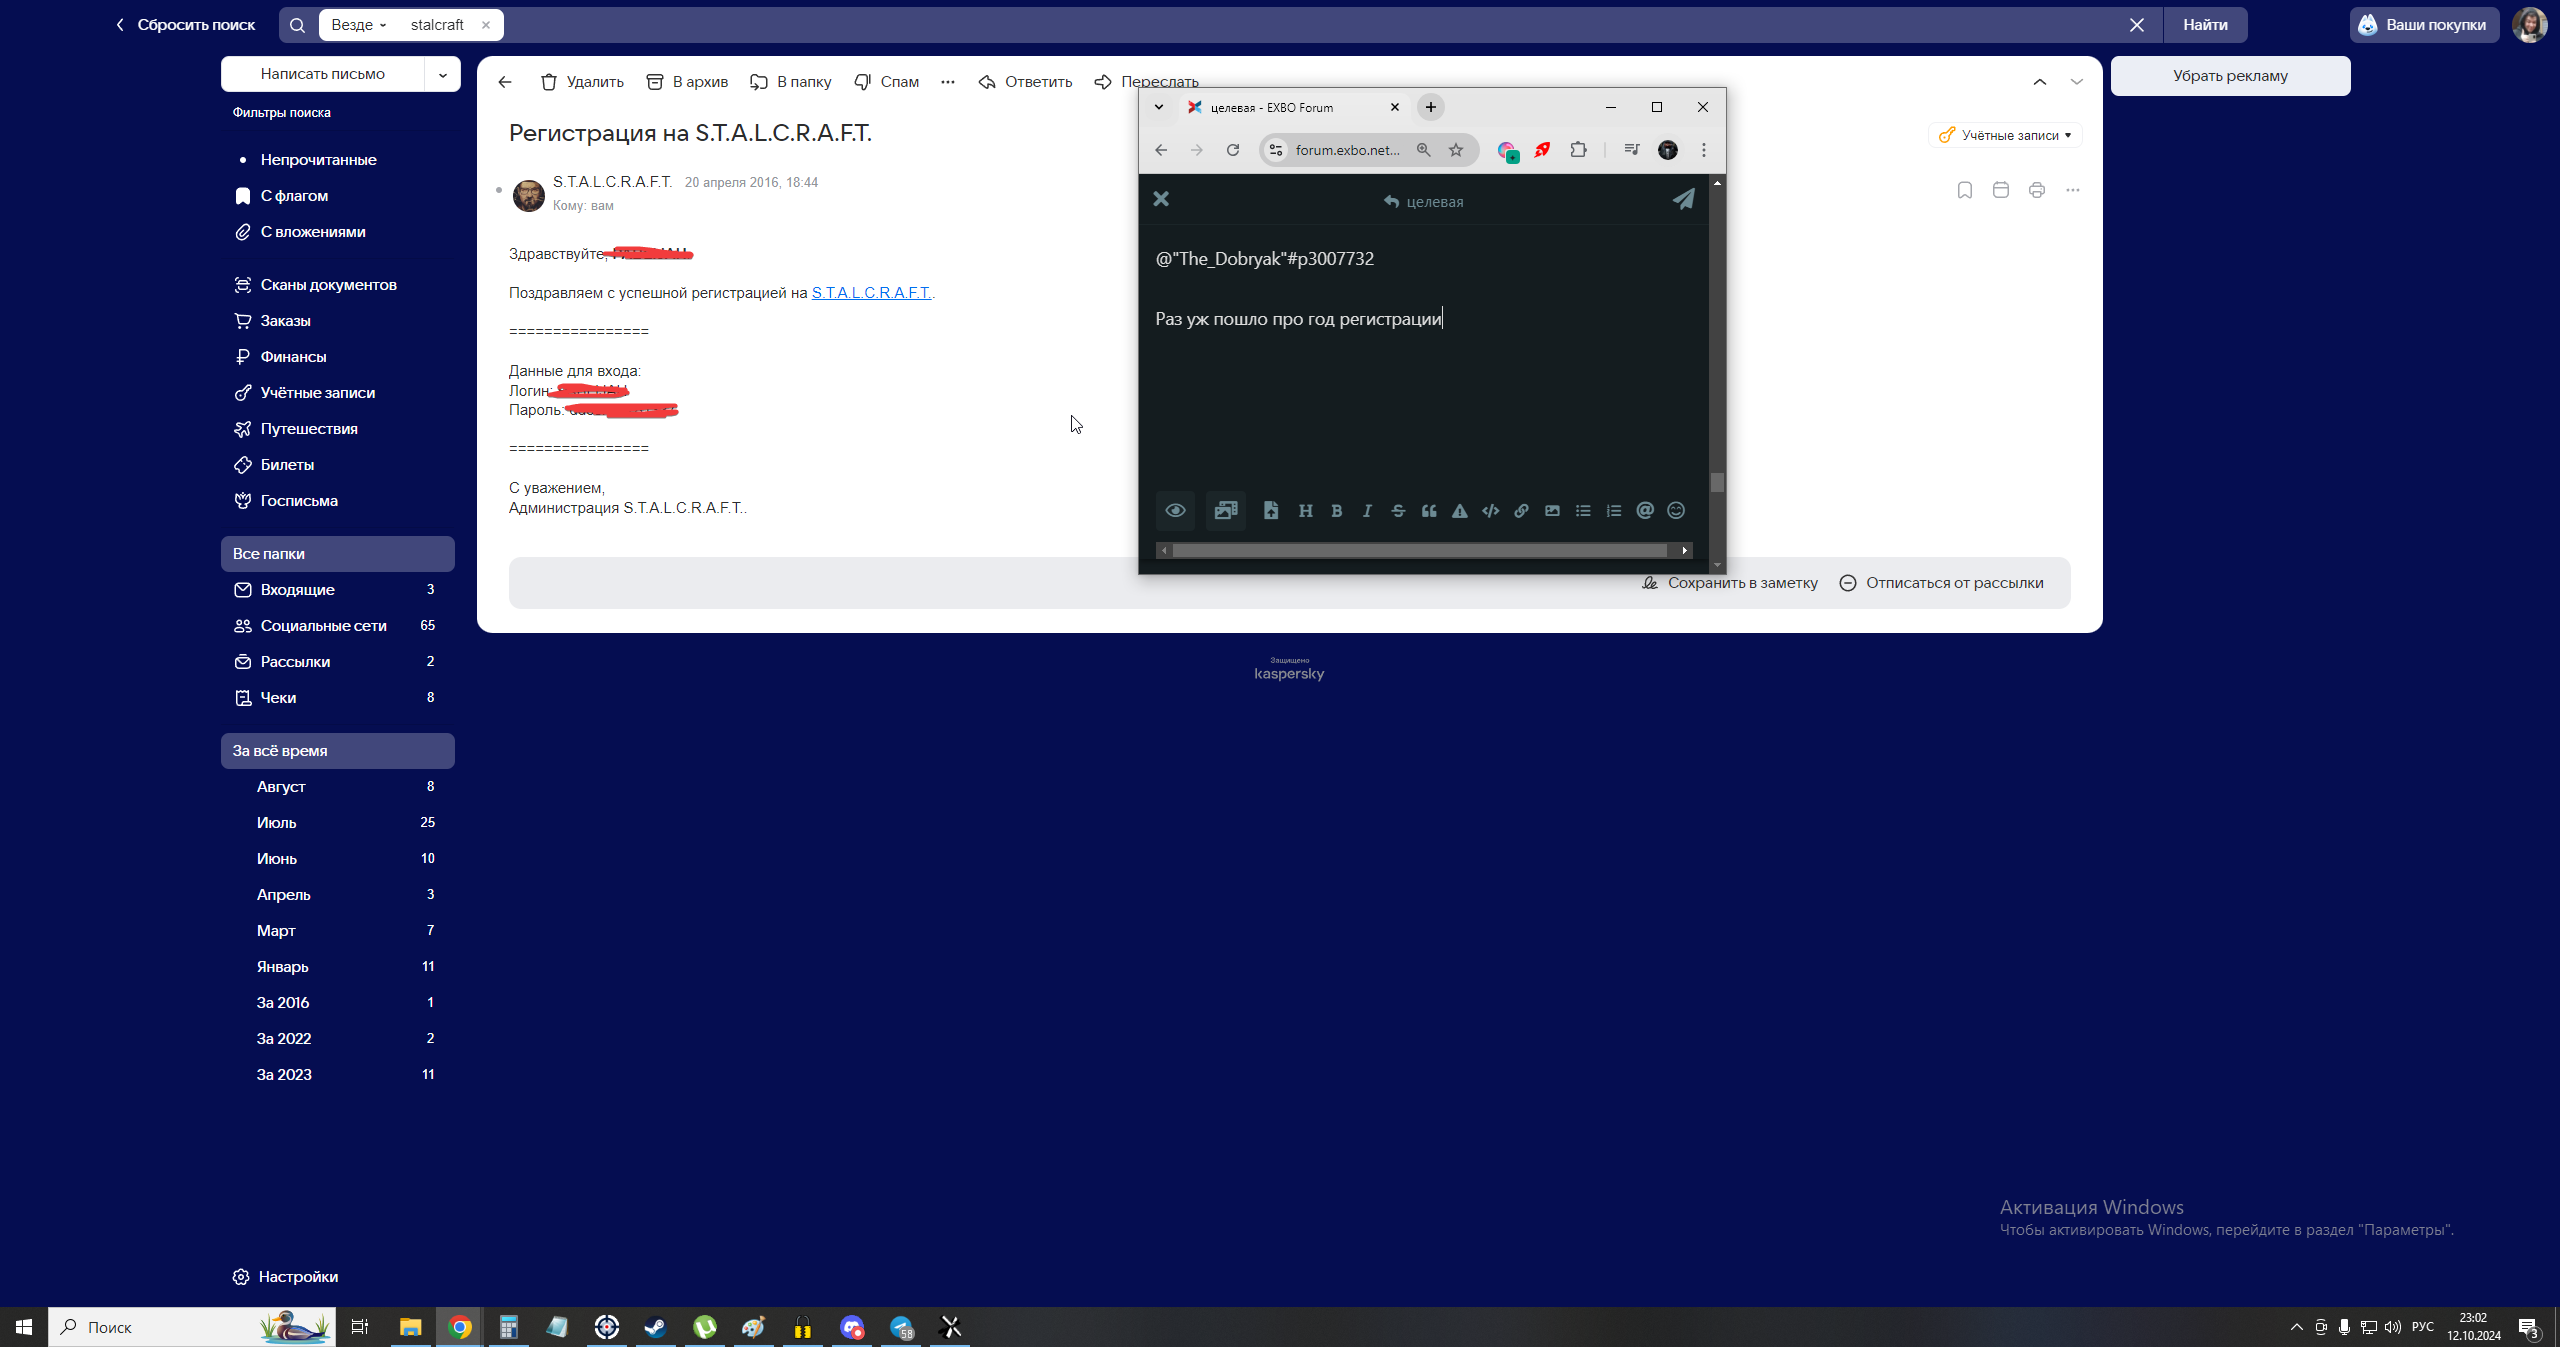Start search with the Найти button
The image size is (2560, 1347).
coord(2205,25)
